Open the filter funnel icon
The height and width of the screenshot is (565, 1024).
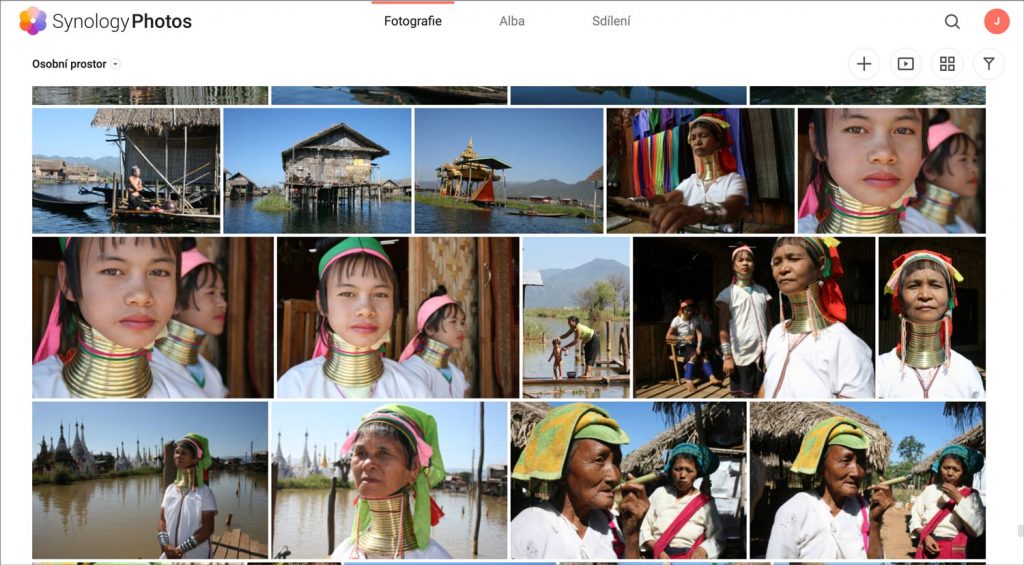point(989,64)
